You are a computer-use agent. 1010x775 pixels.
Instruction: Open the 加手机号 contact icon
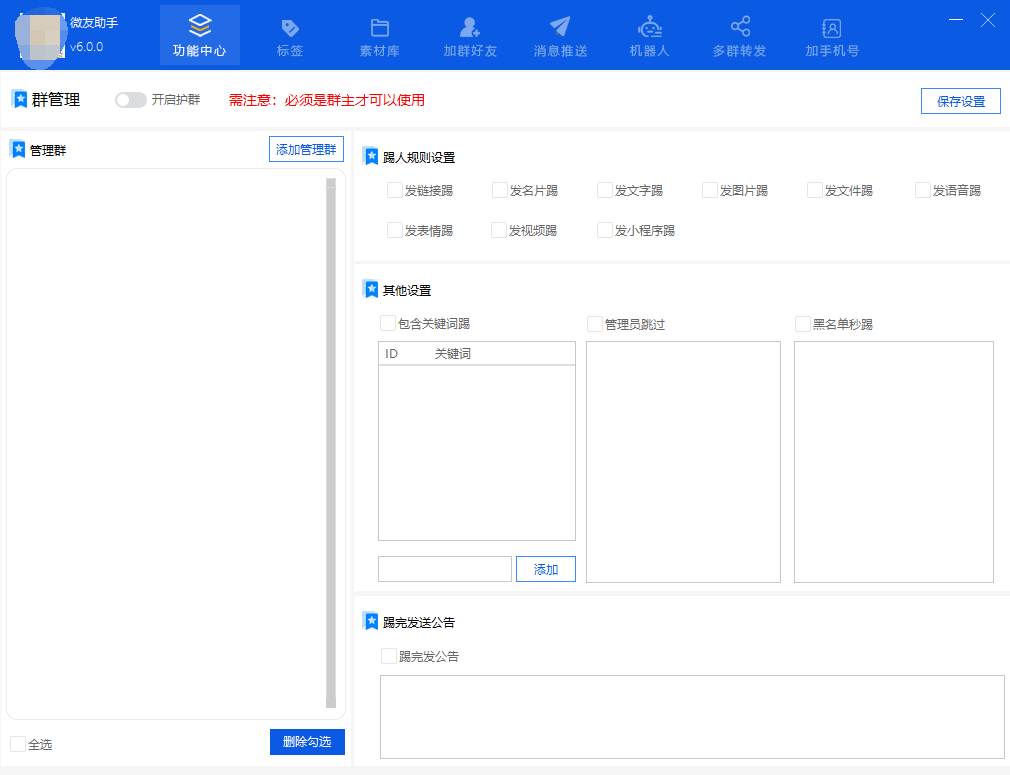832,28
